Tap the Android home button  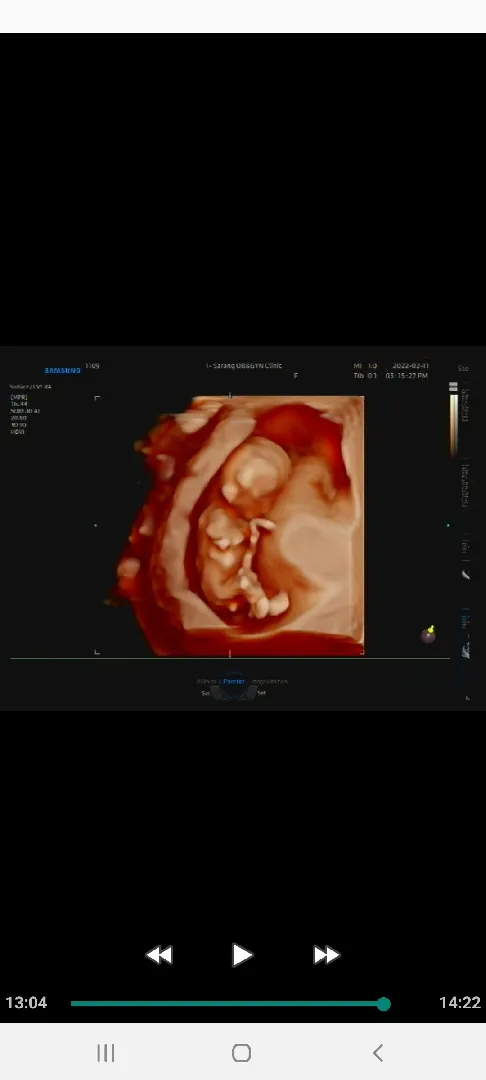tap(242, 1052)
